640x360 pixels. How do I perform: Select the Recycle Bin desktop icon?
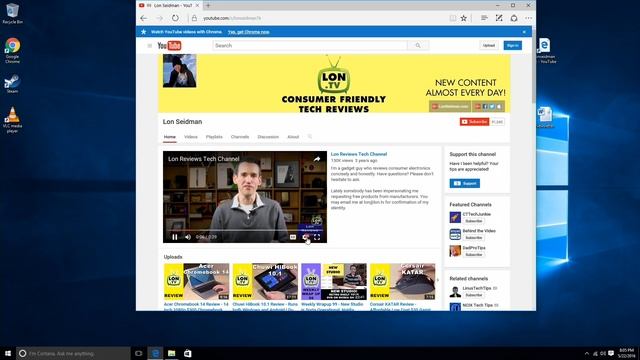[x=12, y=13]
